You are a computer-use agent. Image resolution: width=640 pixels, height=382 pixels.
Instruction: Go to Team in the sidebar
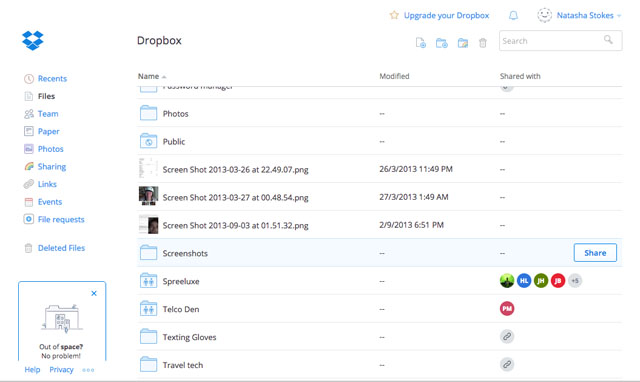coord(48,114)
